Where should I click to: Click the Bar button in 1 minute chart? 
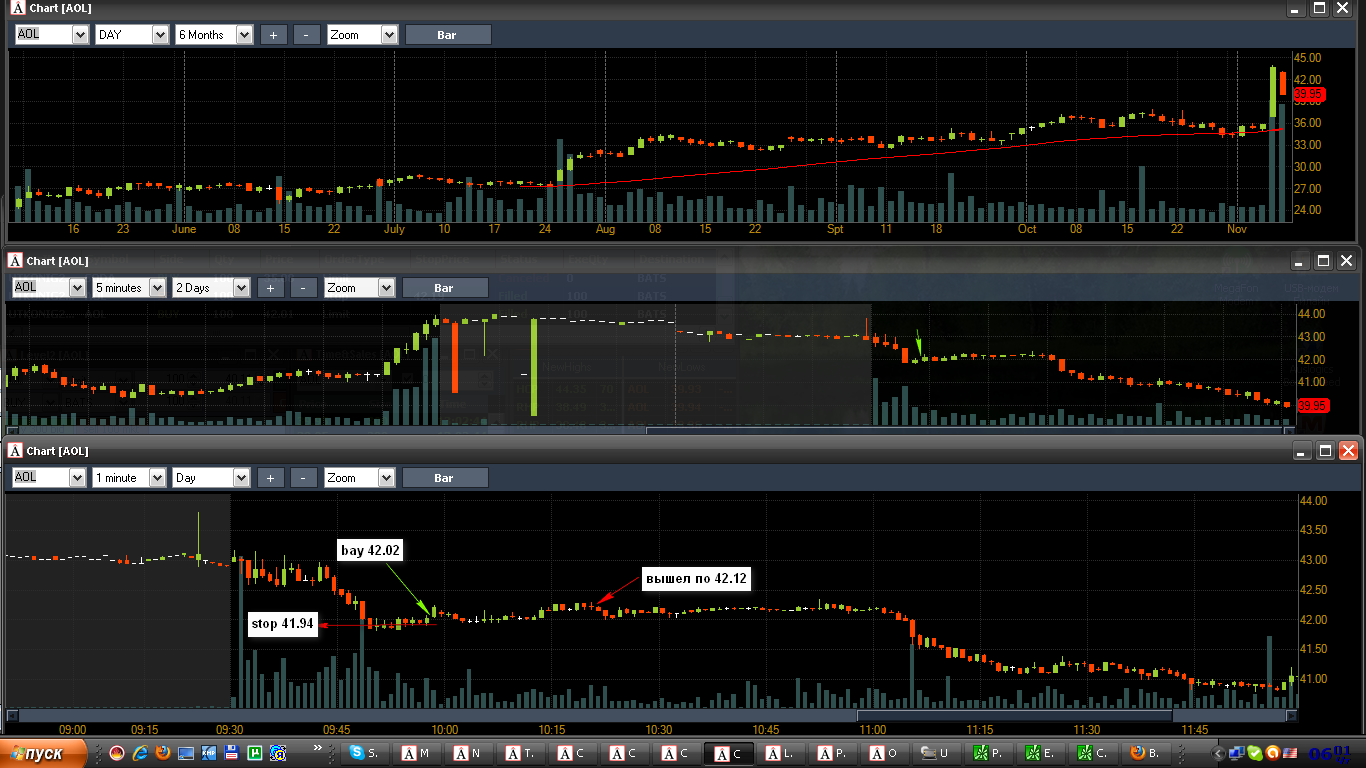tap(445, 478)
